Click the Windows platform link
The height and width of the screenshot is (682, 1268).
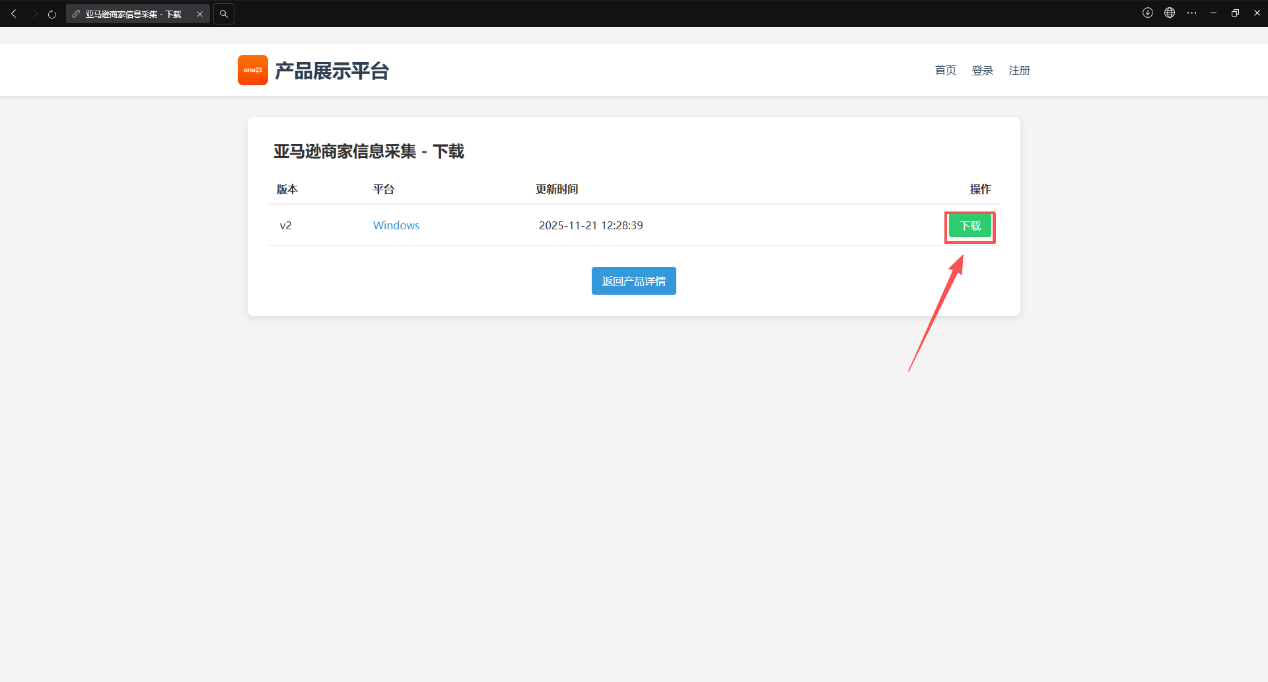click(x=396, y=226)
